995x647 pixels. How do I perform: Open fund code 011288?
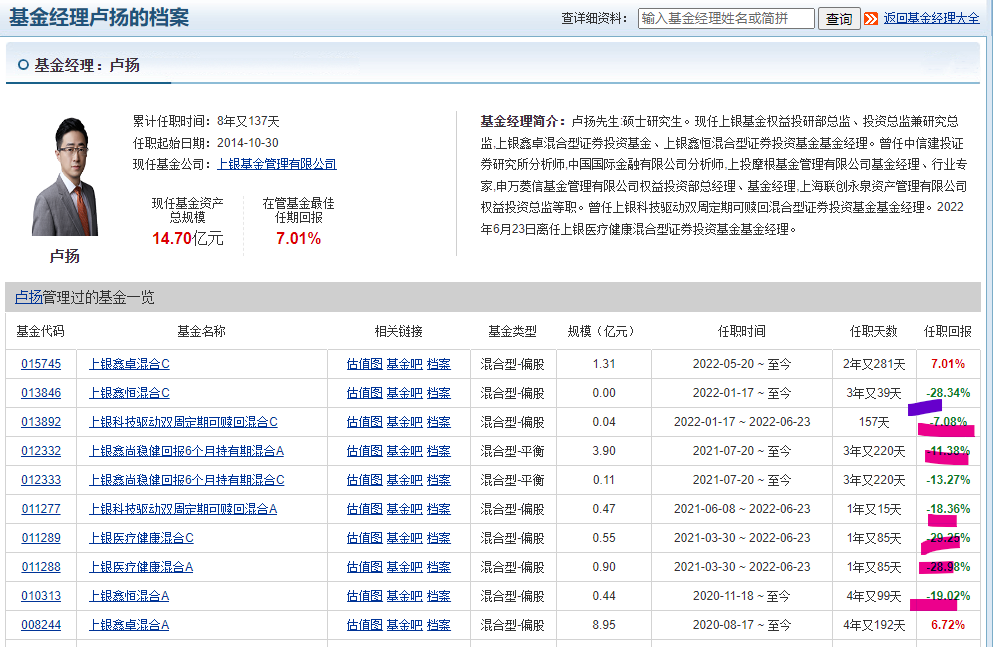[x=41, y=567]
